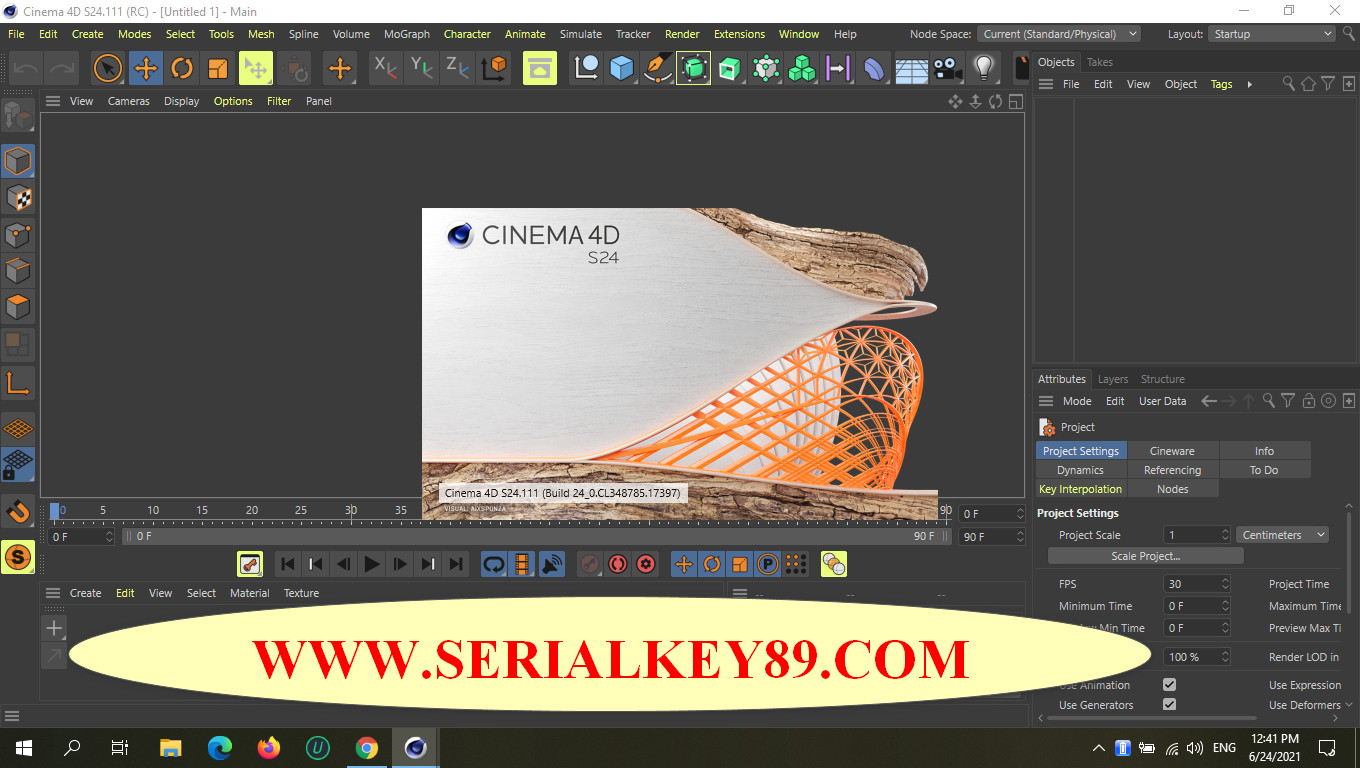Open the Objects manager Tags menu
The width and height of the screenshot is (1360, 768).
point(1222,84)
